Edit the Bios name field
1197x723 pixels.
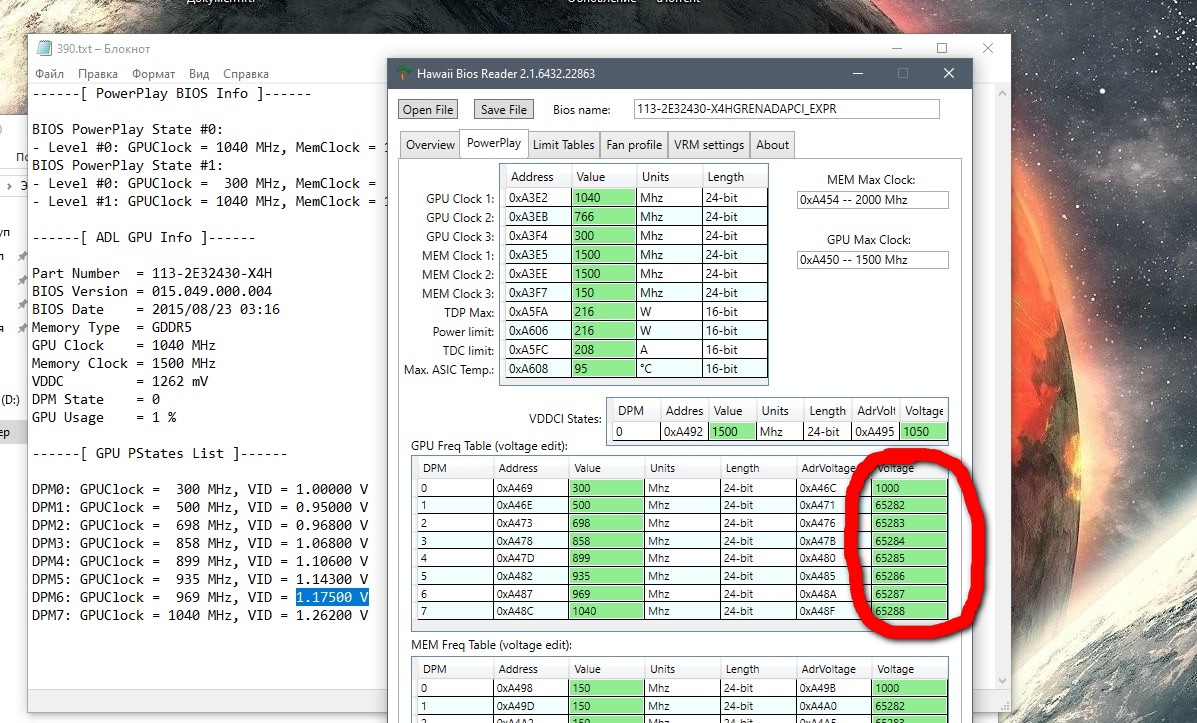click(x=786, y=108)
